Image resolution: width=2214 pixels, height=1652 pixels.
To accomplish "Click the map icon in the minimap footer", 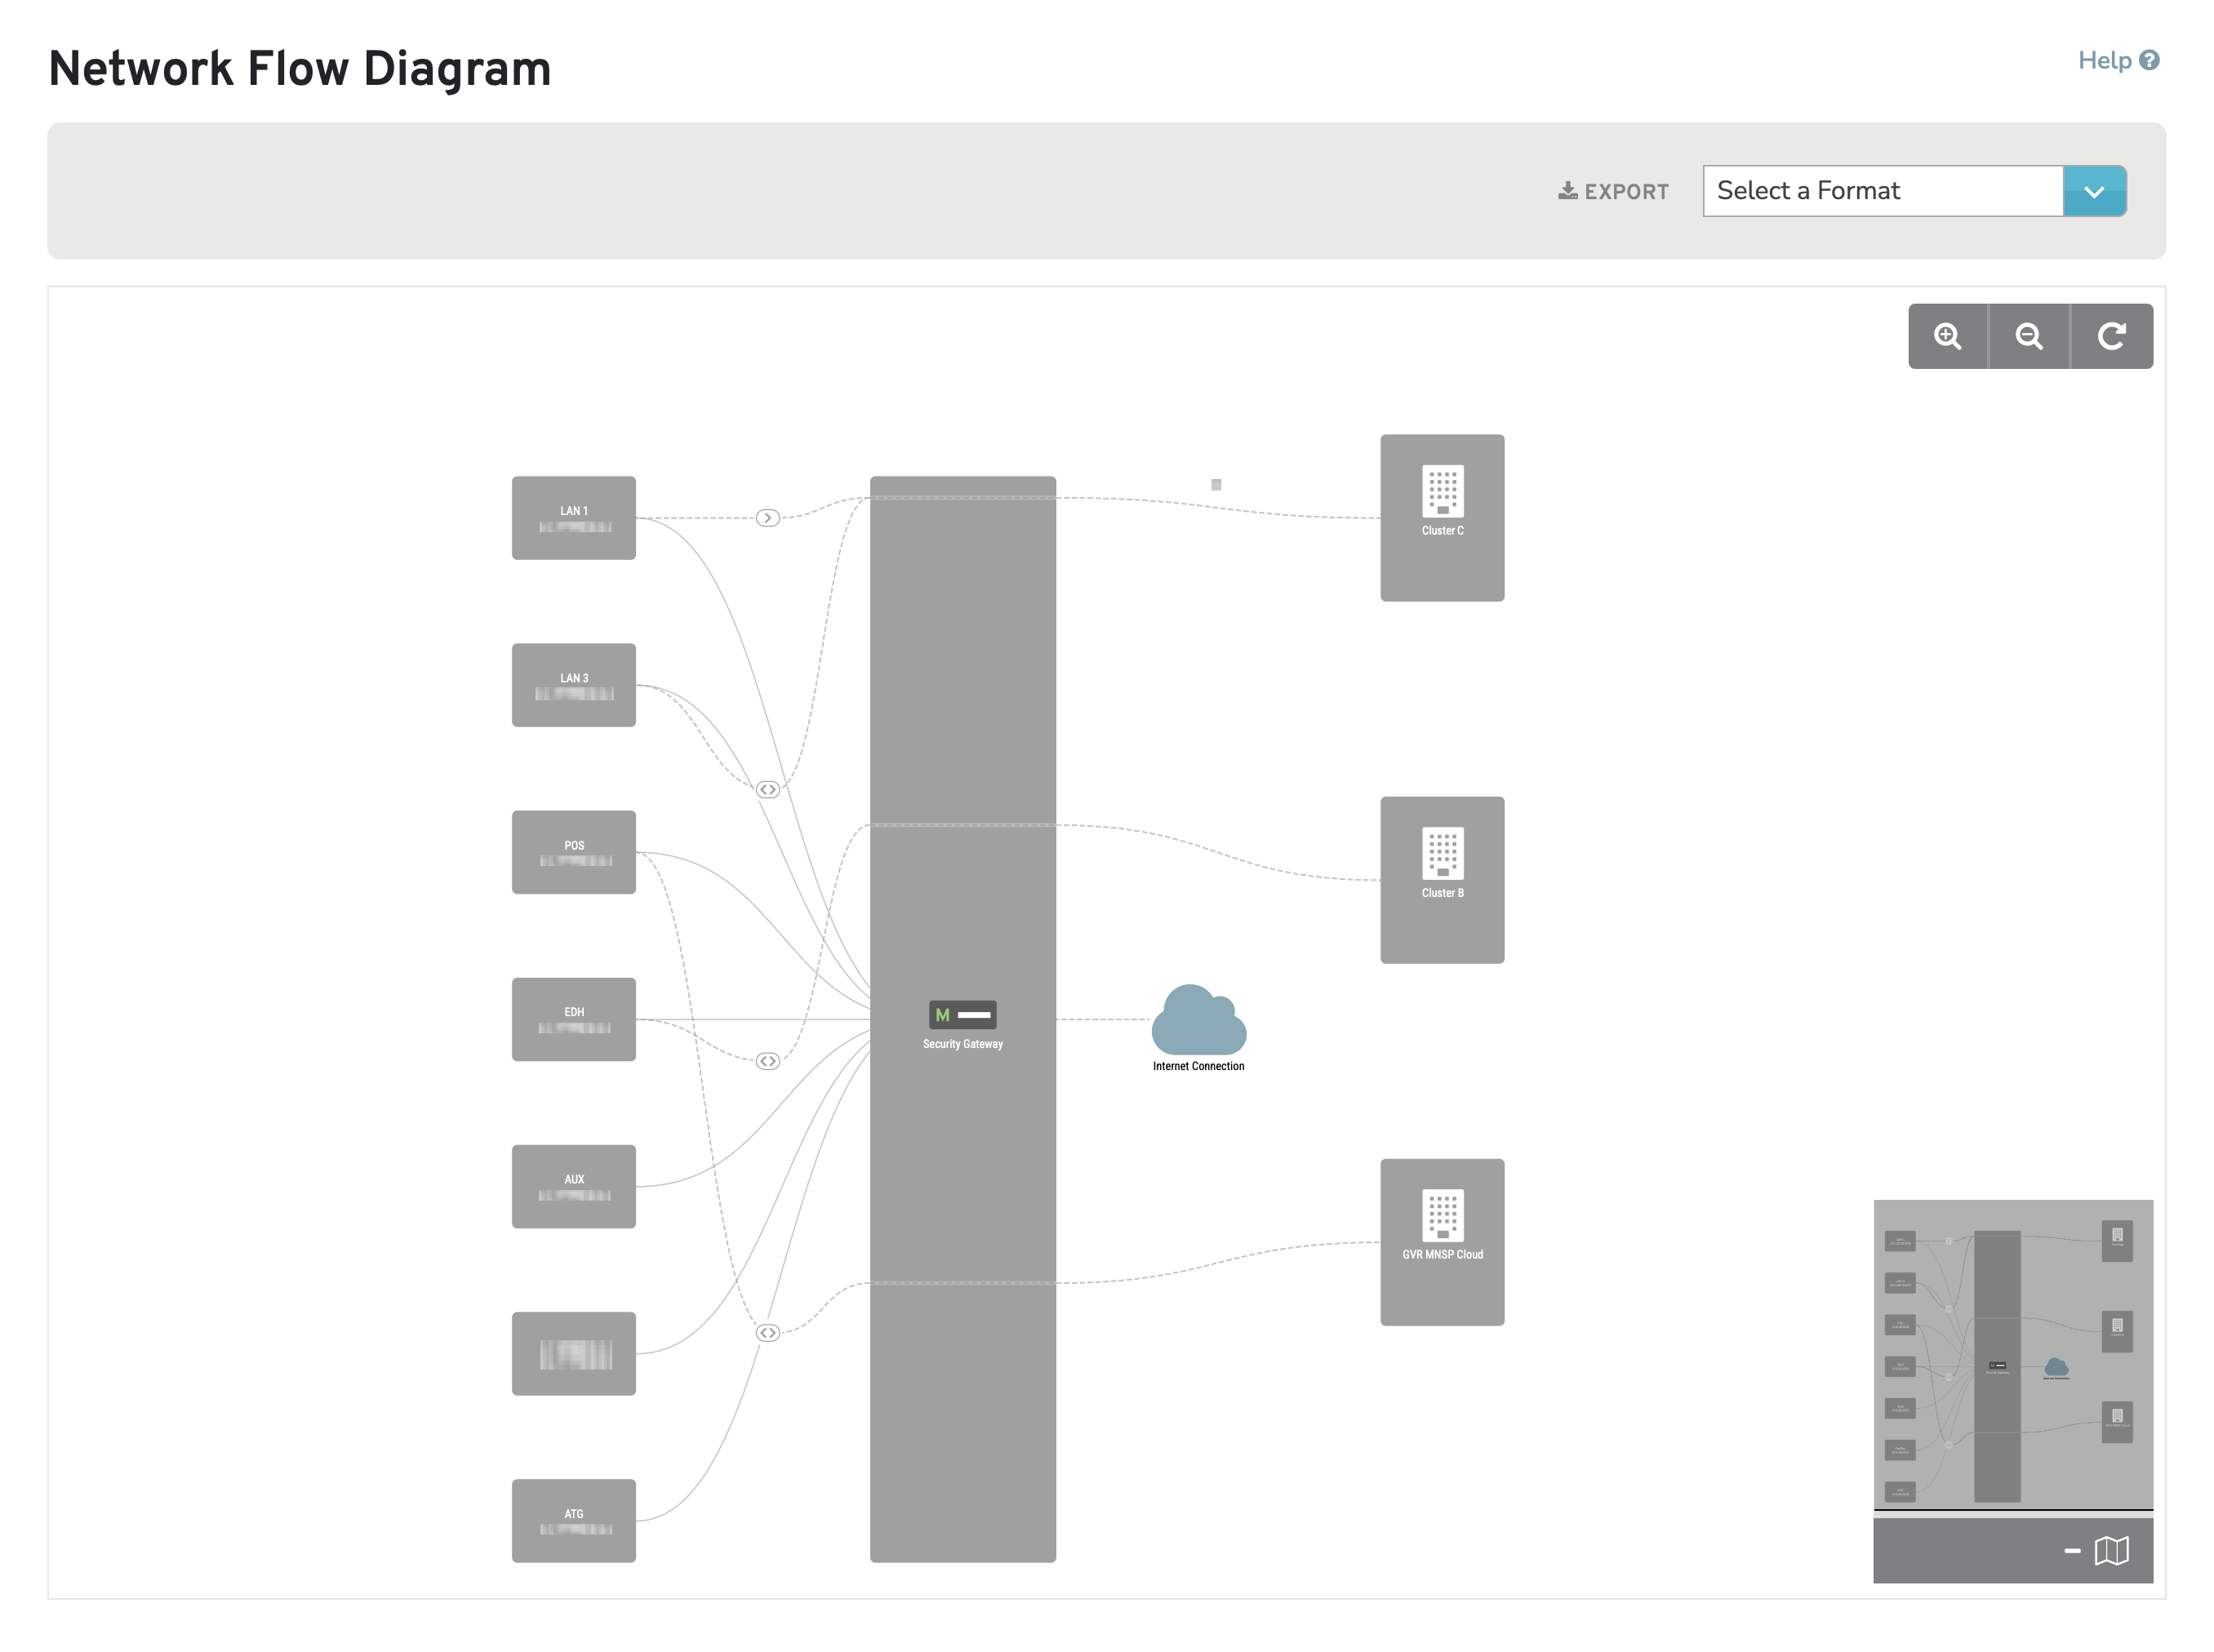I will tap(2110, 1551).
